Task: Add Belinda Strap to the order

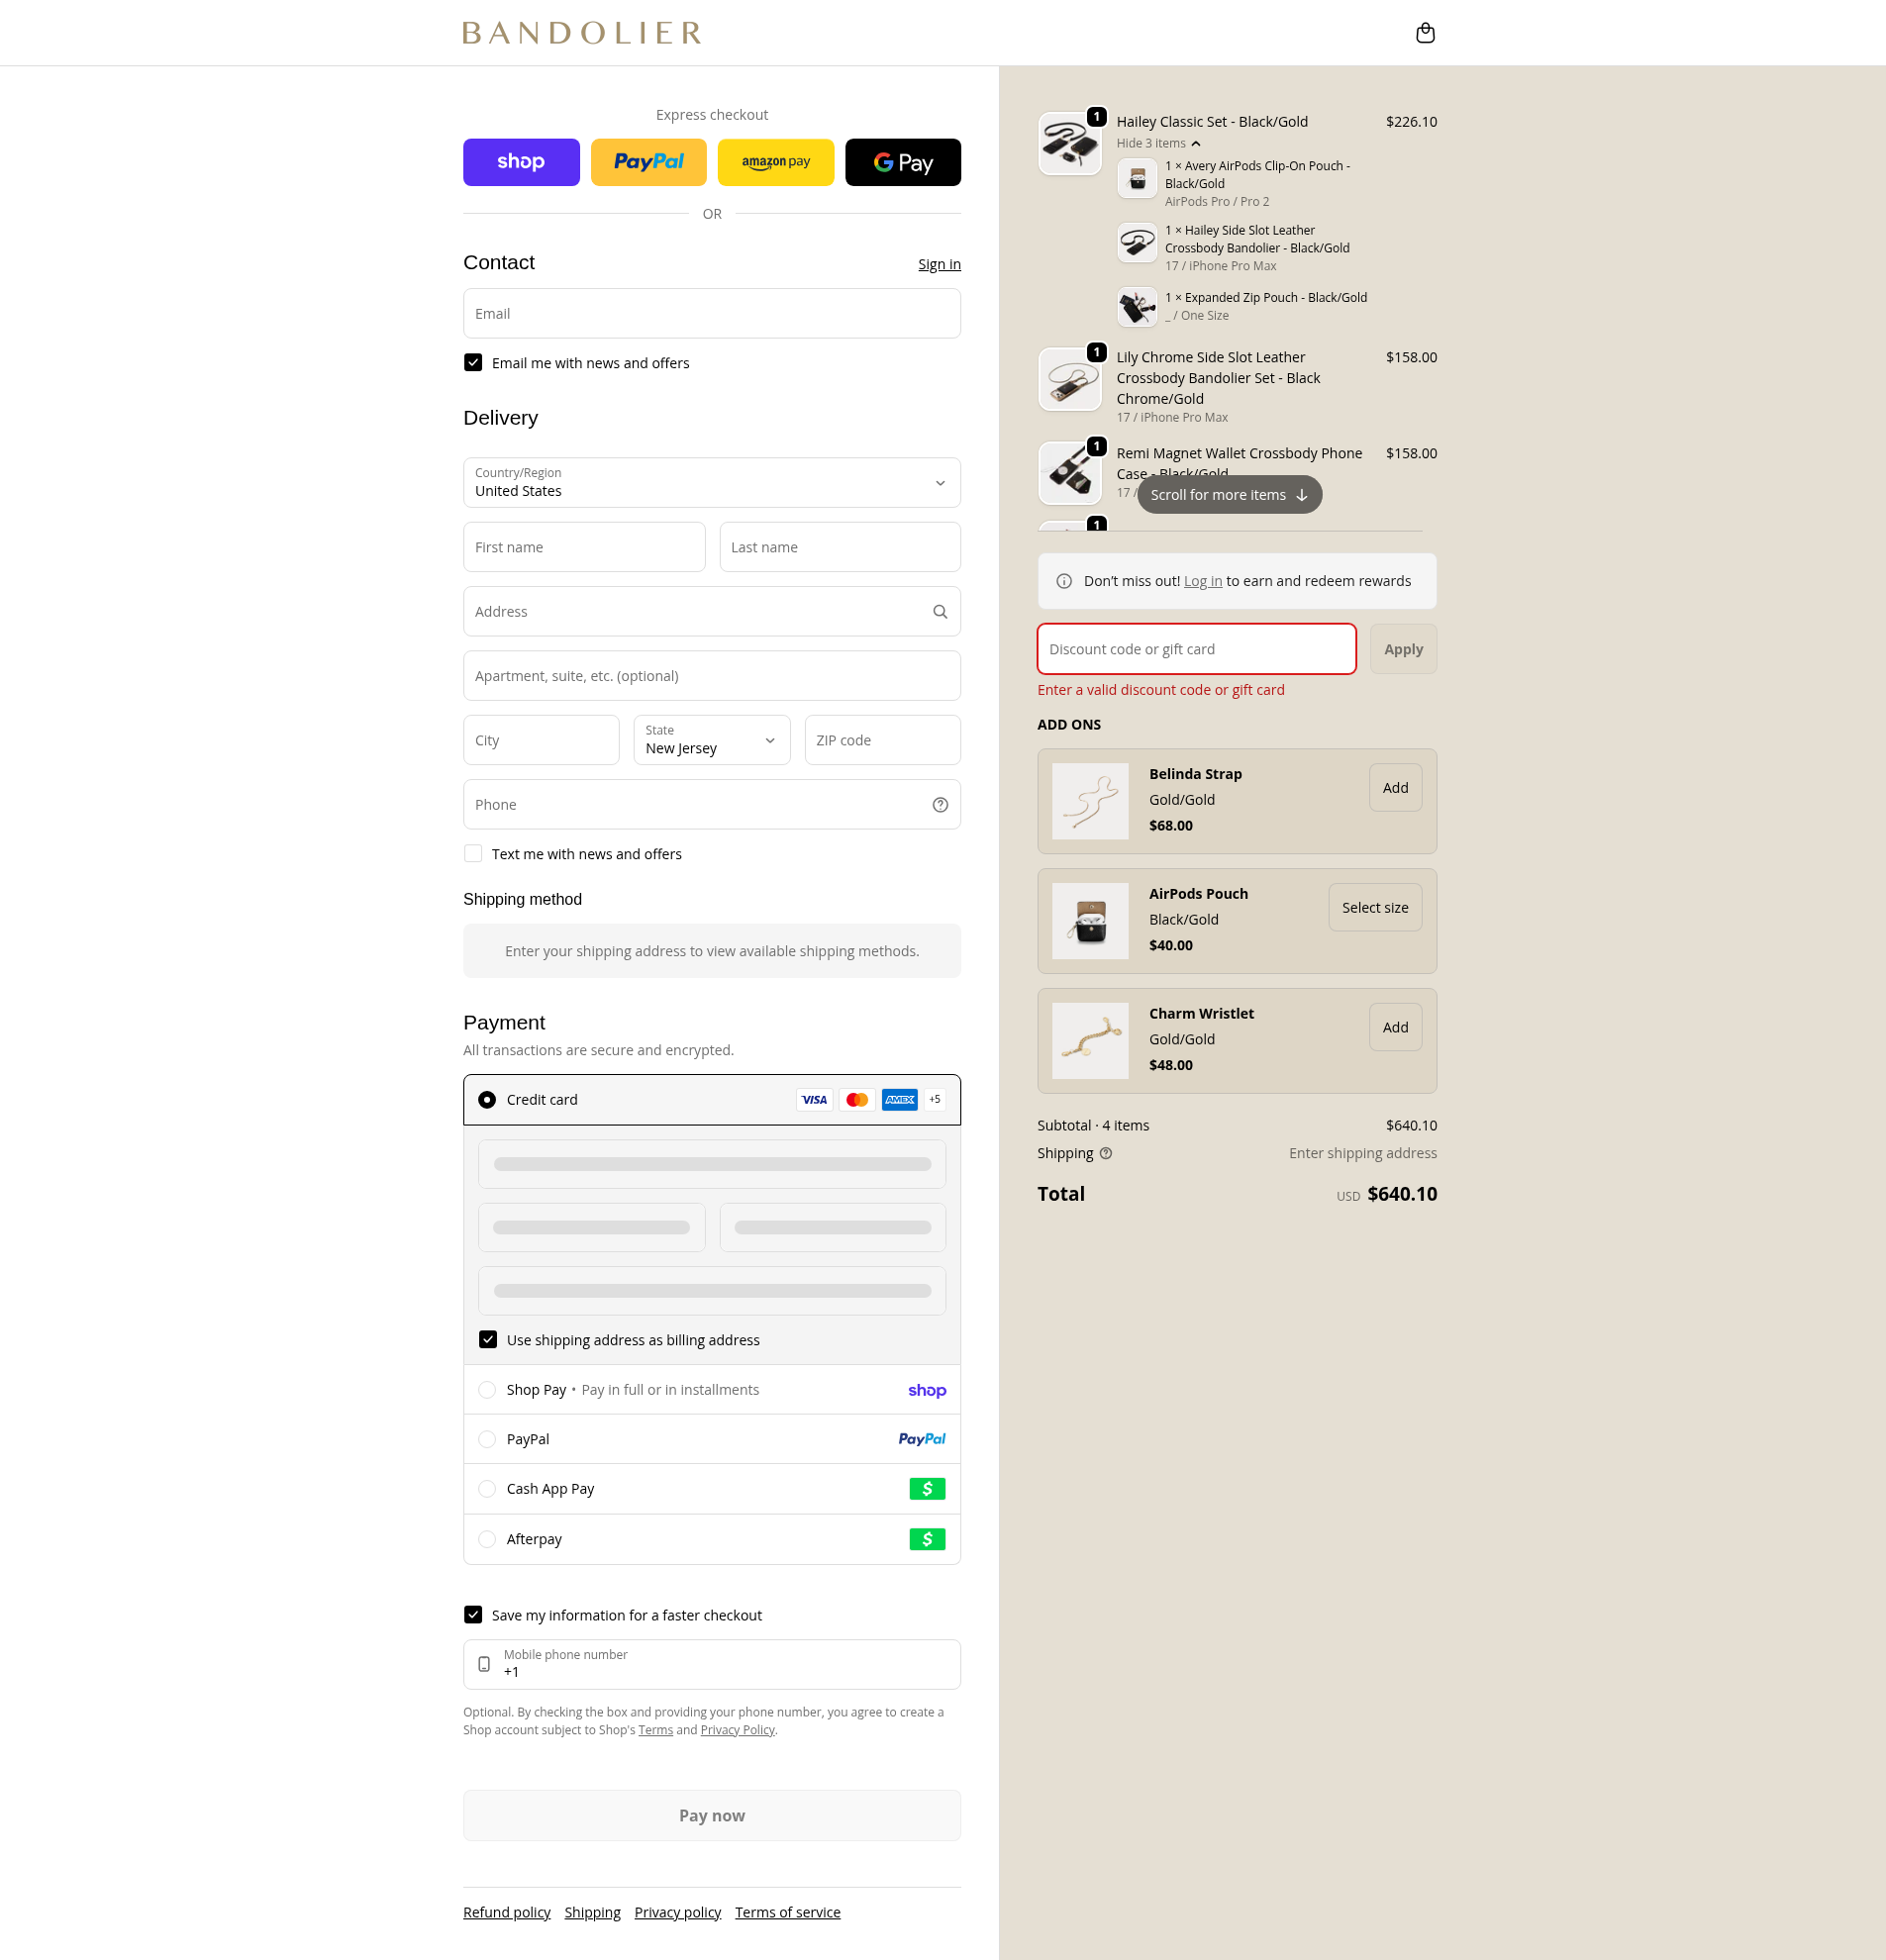Action: click(x=1394, y=788)
